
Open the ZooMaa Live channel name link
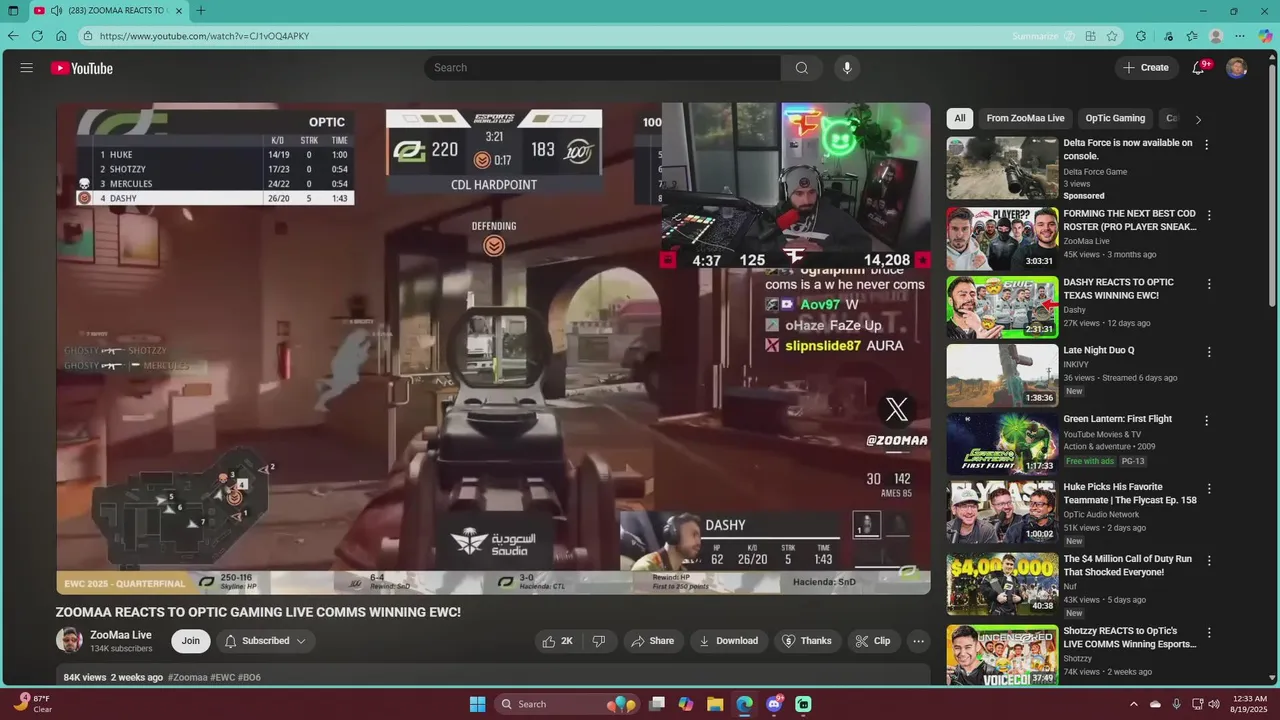(121, 635)
